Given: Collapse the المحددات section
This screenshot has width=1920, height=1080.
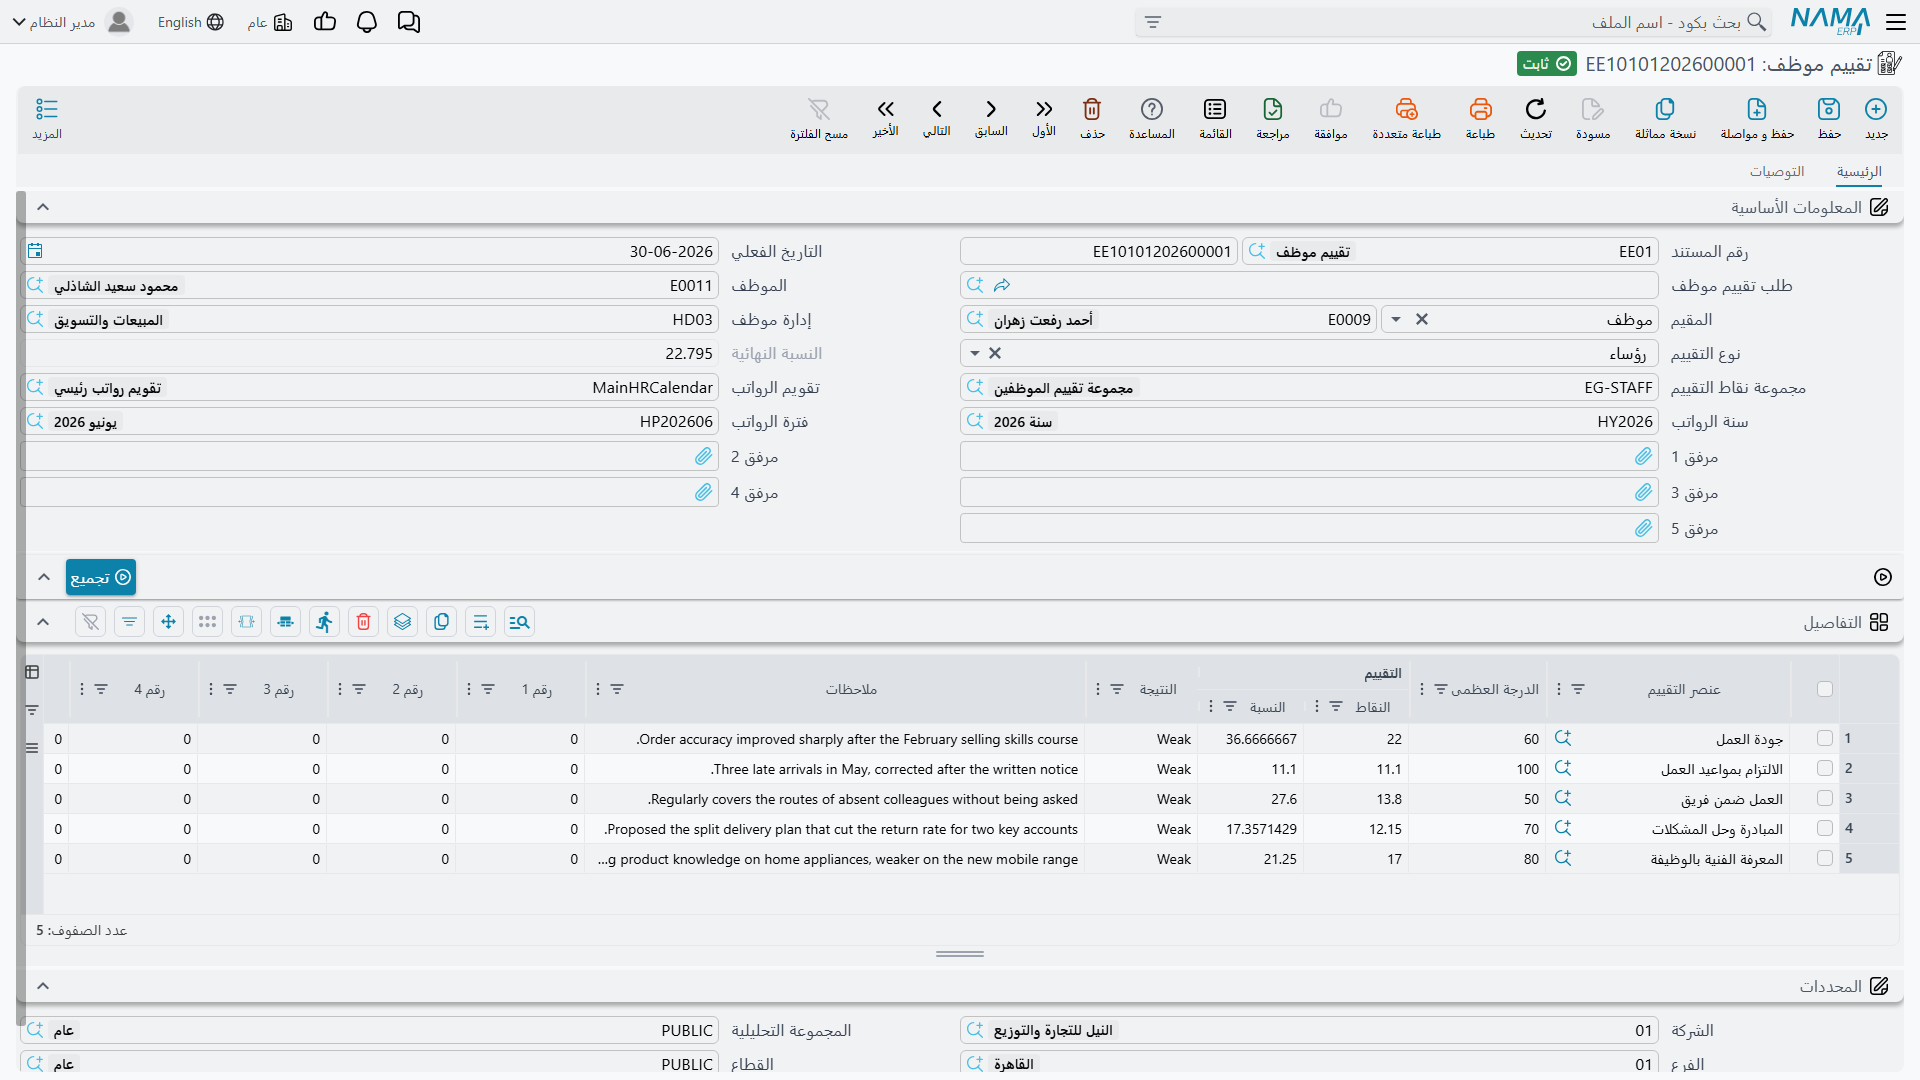Looking at the screenshot, I should 43,986.
